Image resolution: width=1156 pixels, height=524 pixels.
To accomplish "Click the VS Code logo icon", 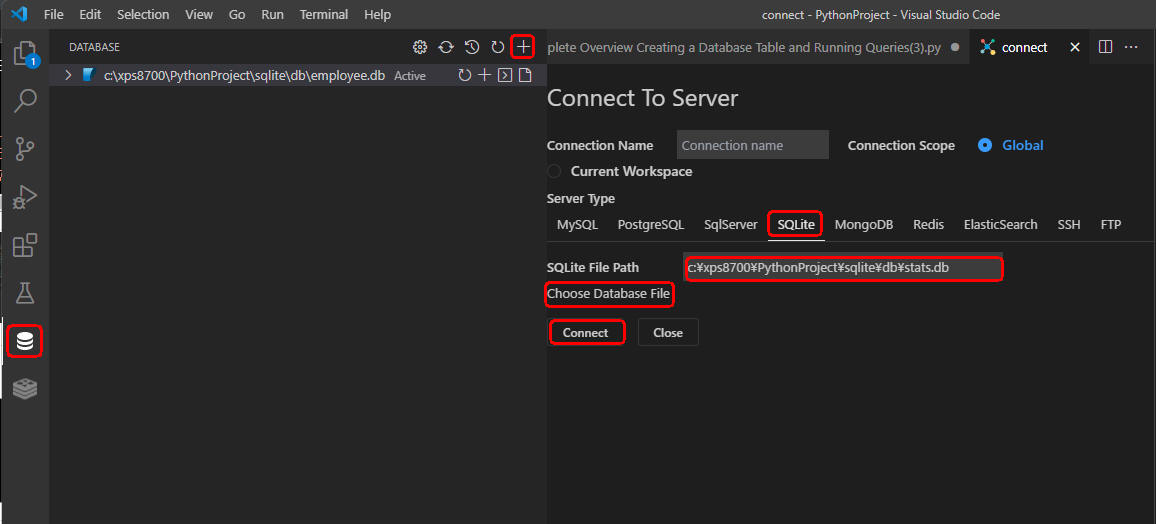I will [x=18, y=14].
